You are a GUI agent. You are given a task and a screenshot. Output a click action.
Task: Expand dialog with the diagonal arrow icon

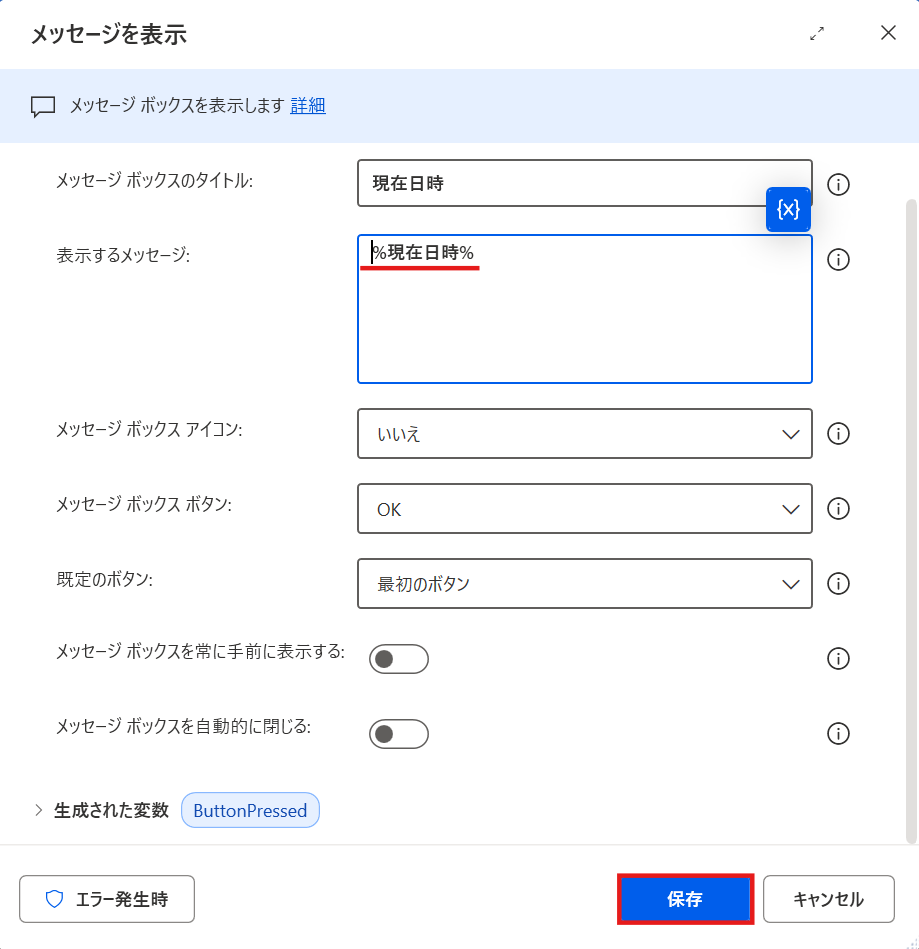816,33
